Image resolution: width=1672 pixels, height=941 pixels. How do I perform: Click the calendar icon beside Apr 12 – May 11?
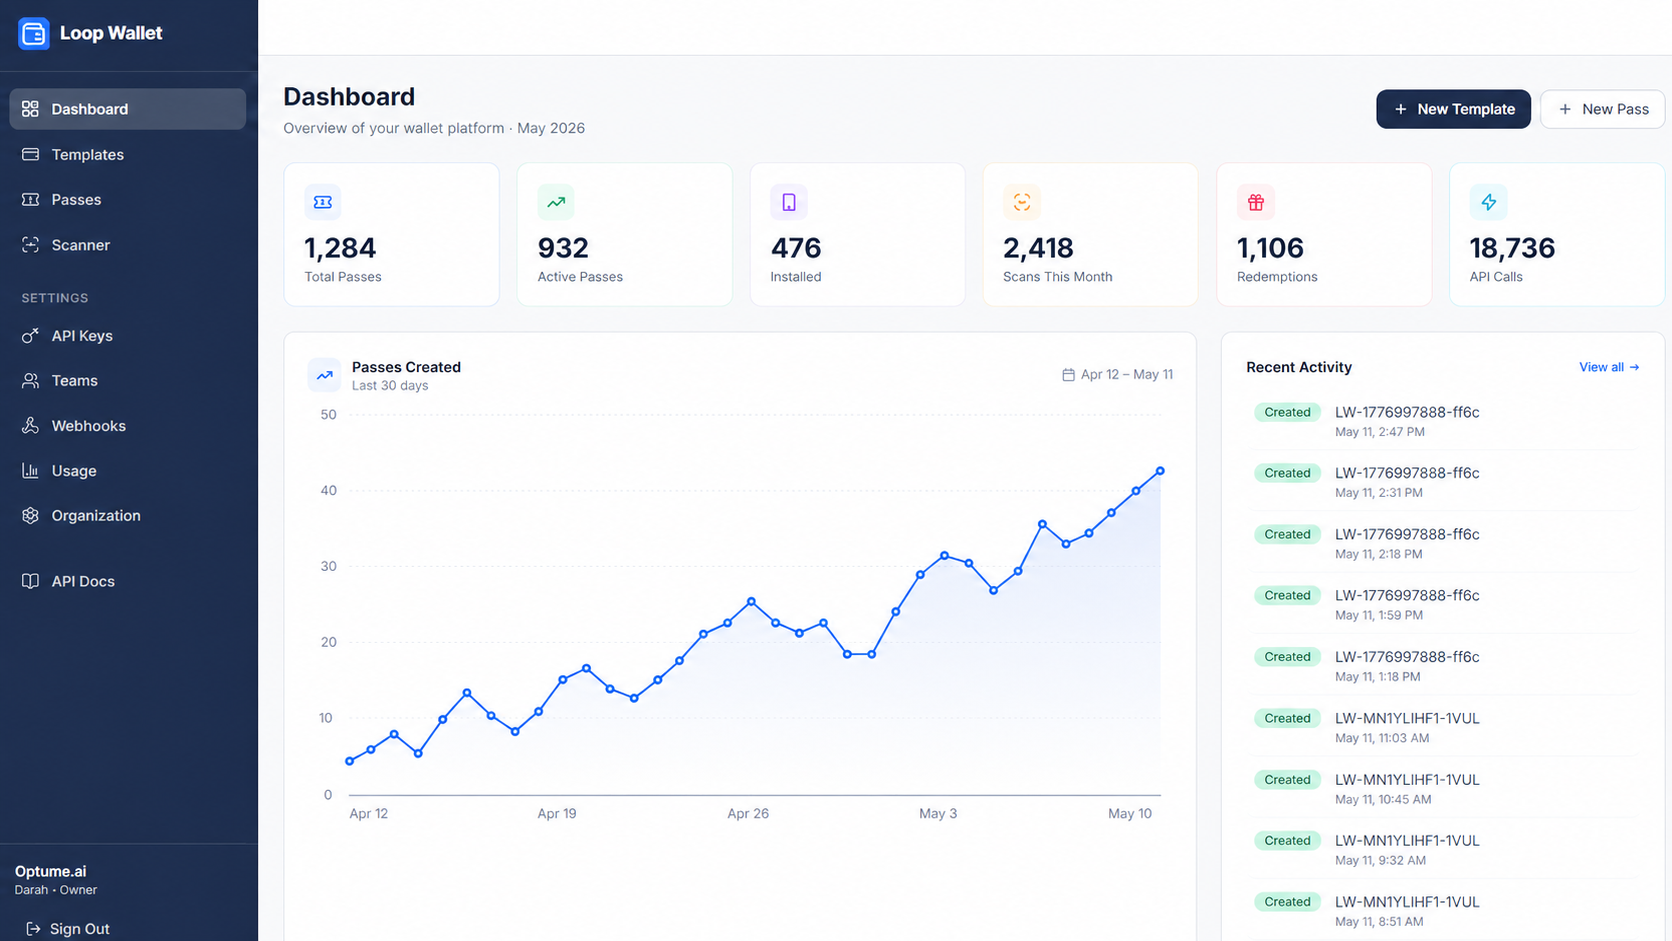click(x=1068, y=375)
